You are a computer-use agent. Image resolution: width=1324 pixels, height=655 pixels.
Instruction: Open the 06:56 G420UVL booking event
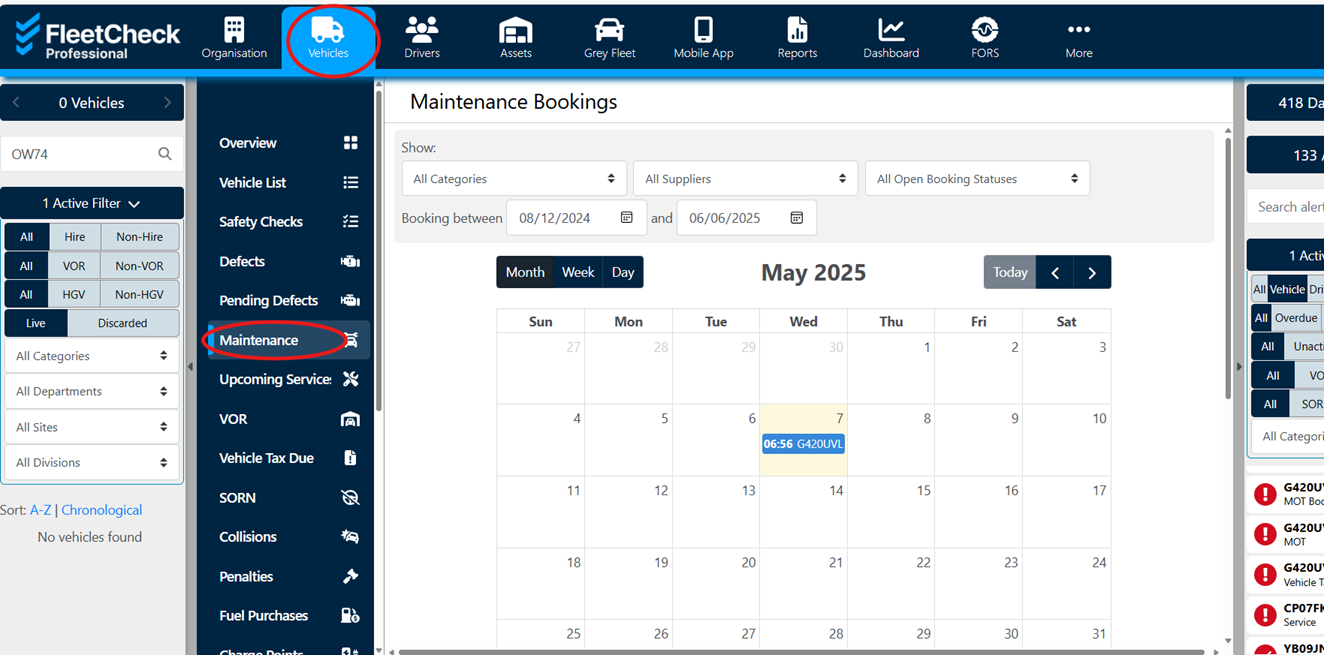click(803, 444)
